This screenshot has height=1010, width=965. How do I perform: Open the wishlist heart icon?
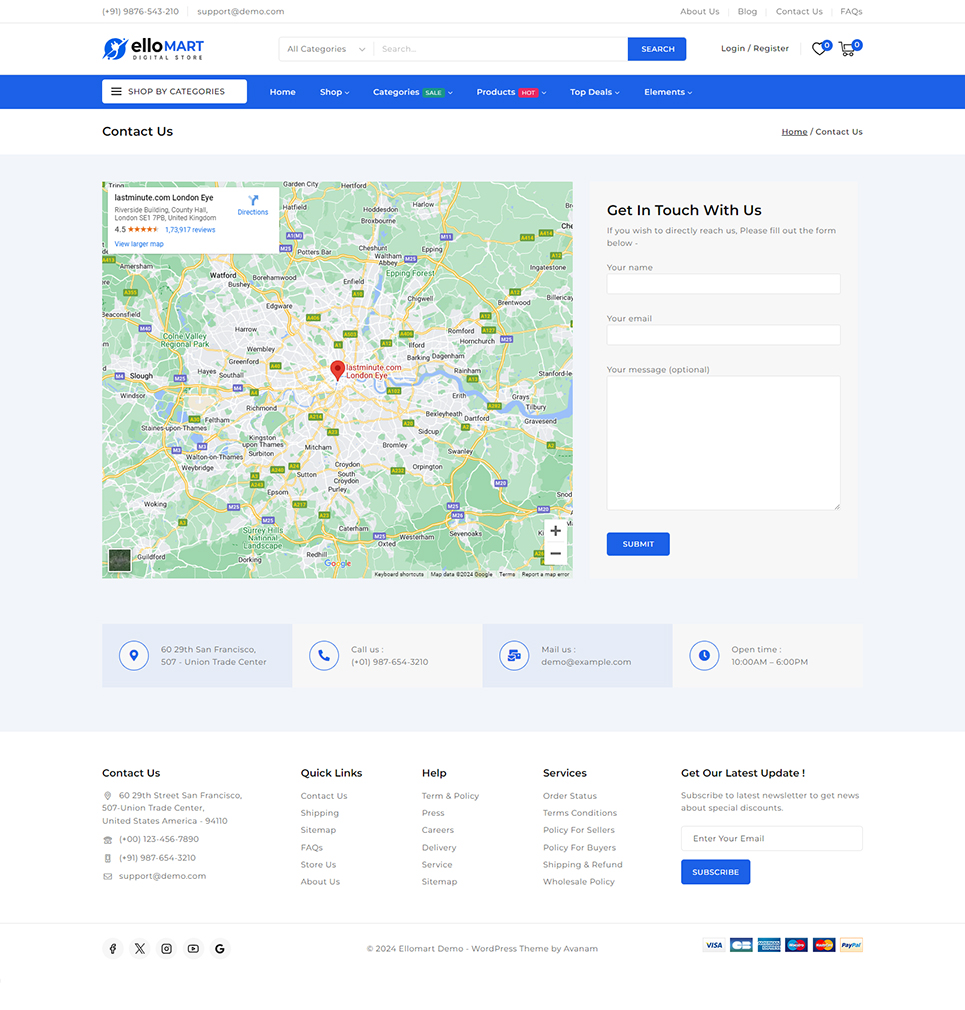(819, 49)
